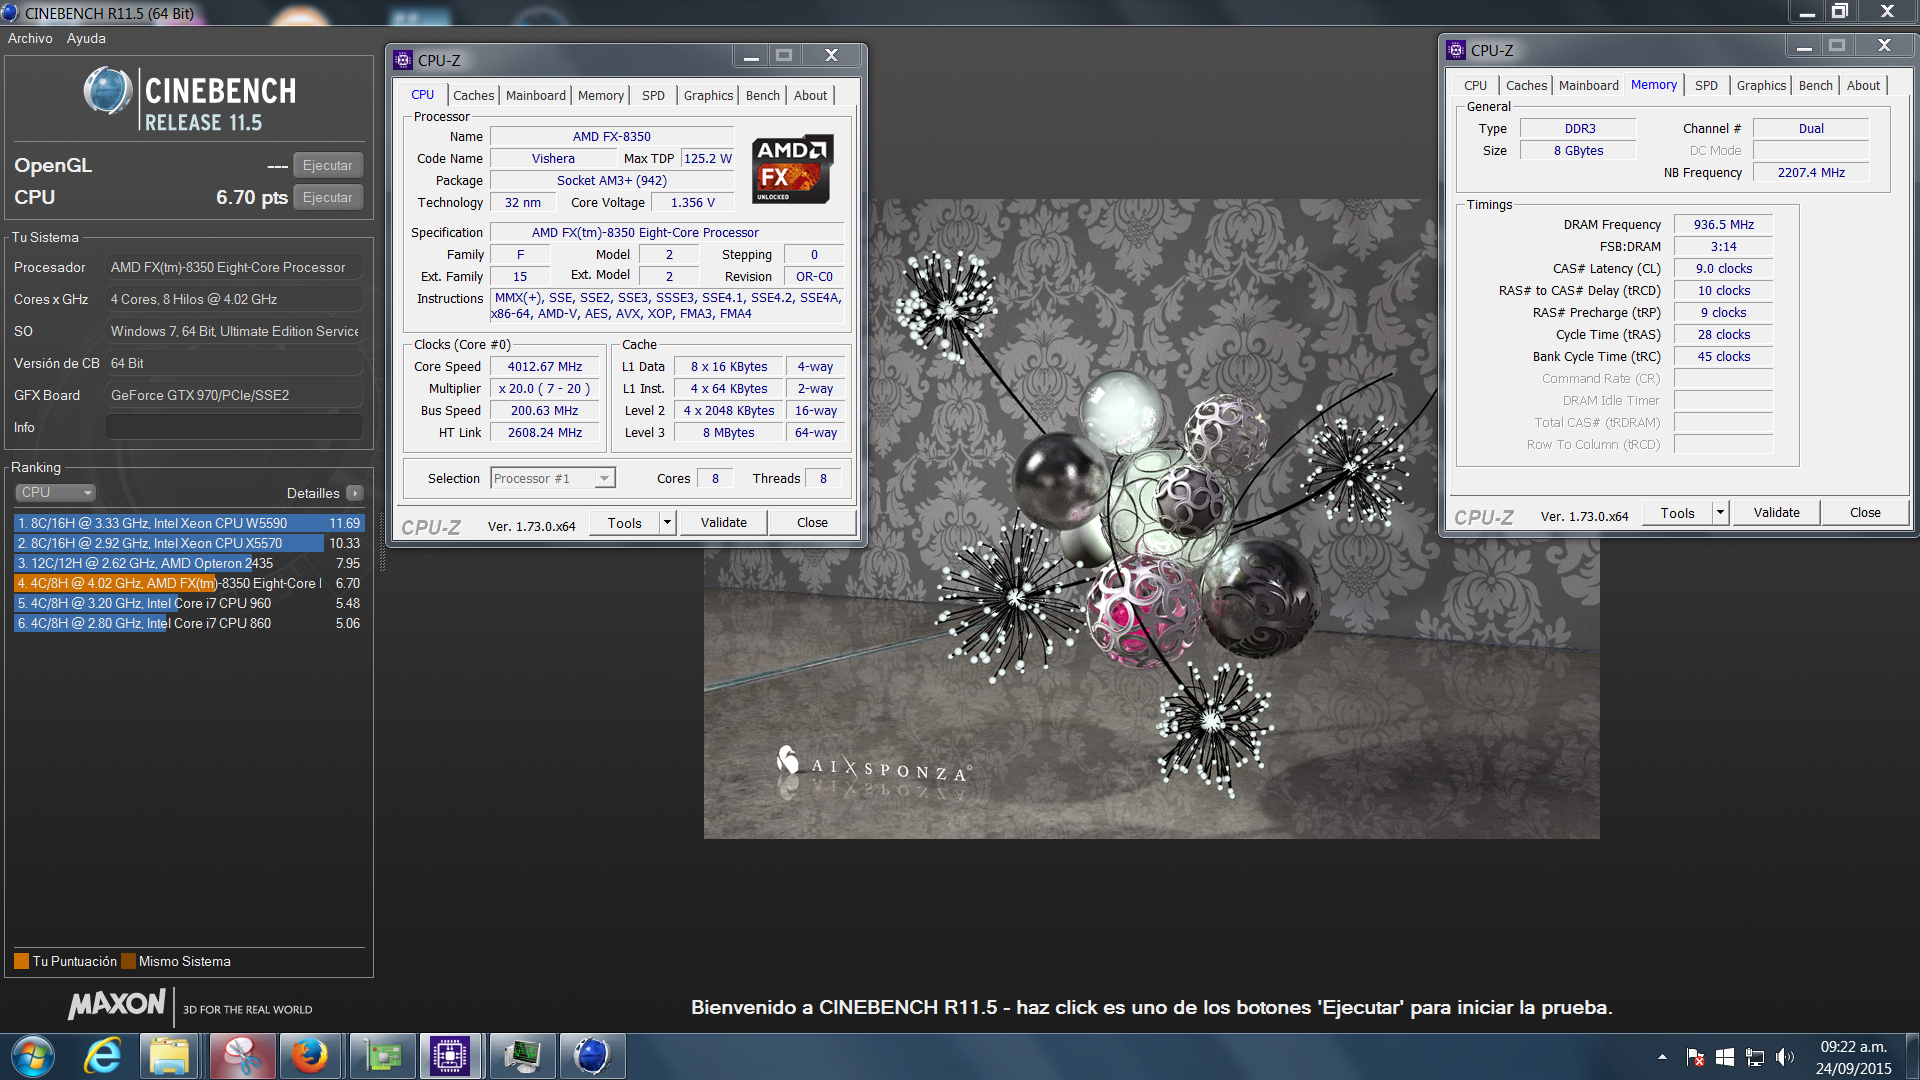Switch to SPD tab in Memory CPU-Z window
Image resolution: width=1920 pixels, height=1080 pixels.
(1706, 85)
